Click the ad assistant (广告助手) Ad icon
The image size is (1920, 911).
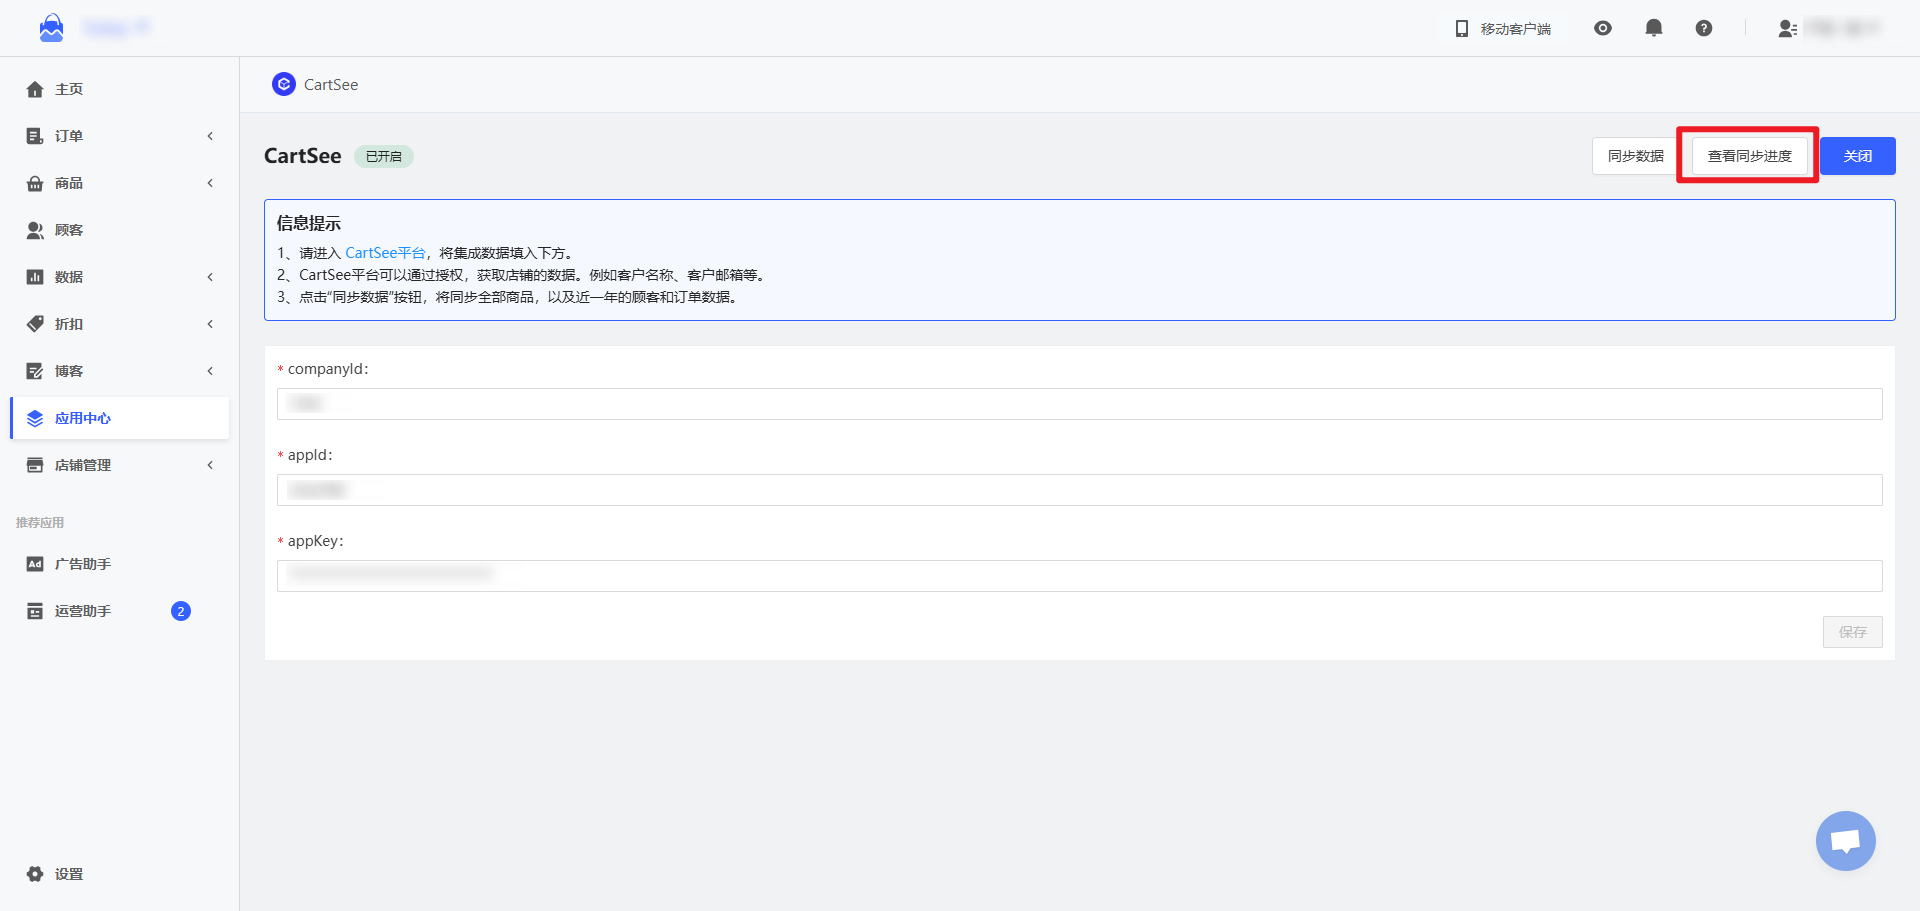35,564
